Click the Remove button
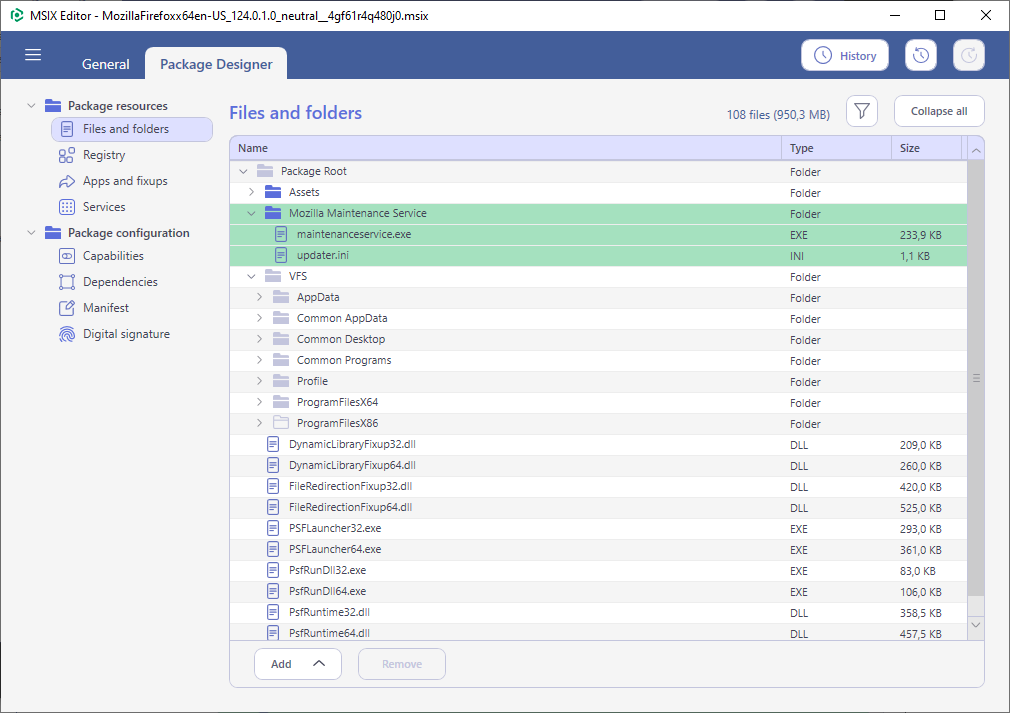The height and width of the screenshot is (713, 1010). (402, 664)
